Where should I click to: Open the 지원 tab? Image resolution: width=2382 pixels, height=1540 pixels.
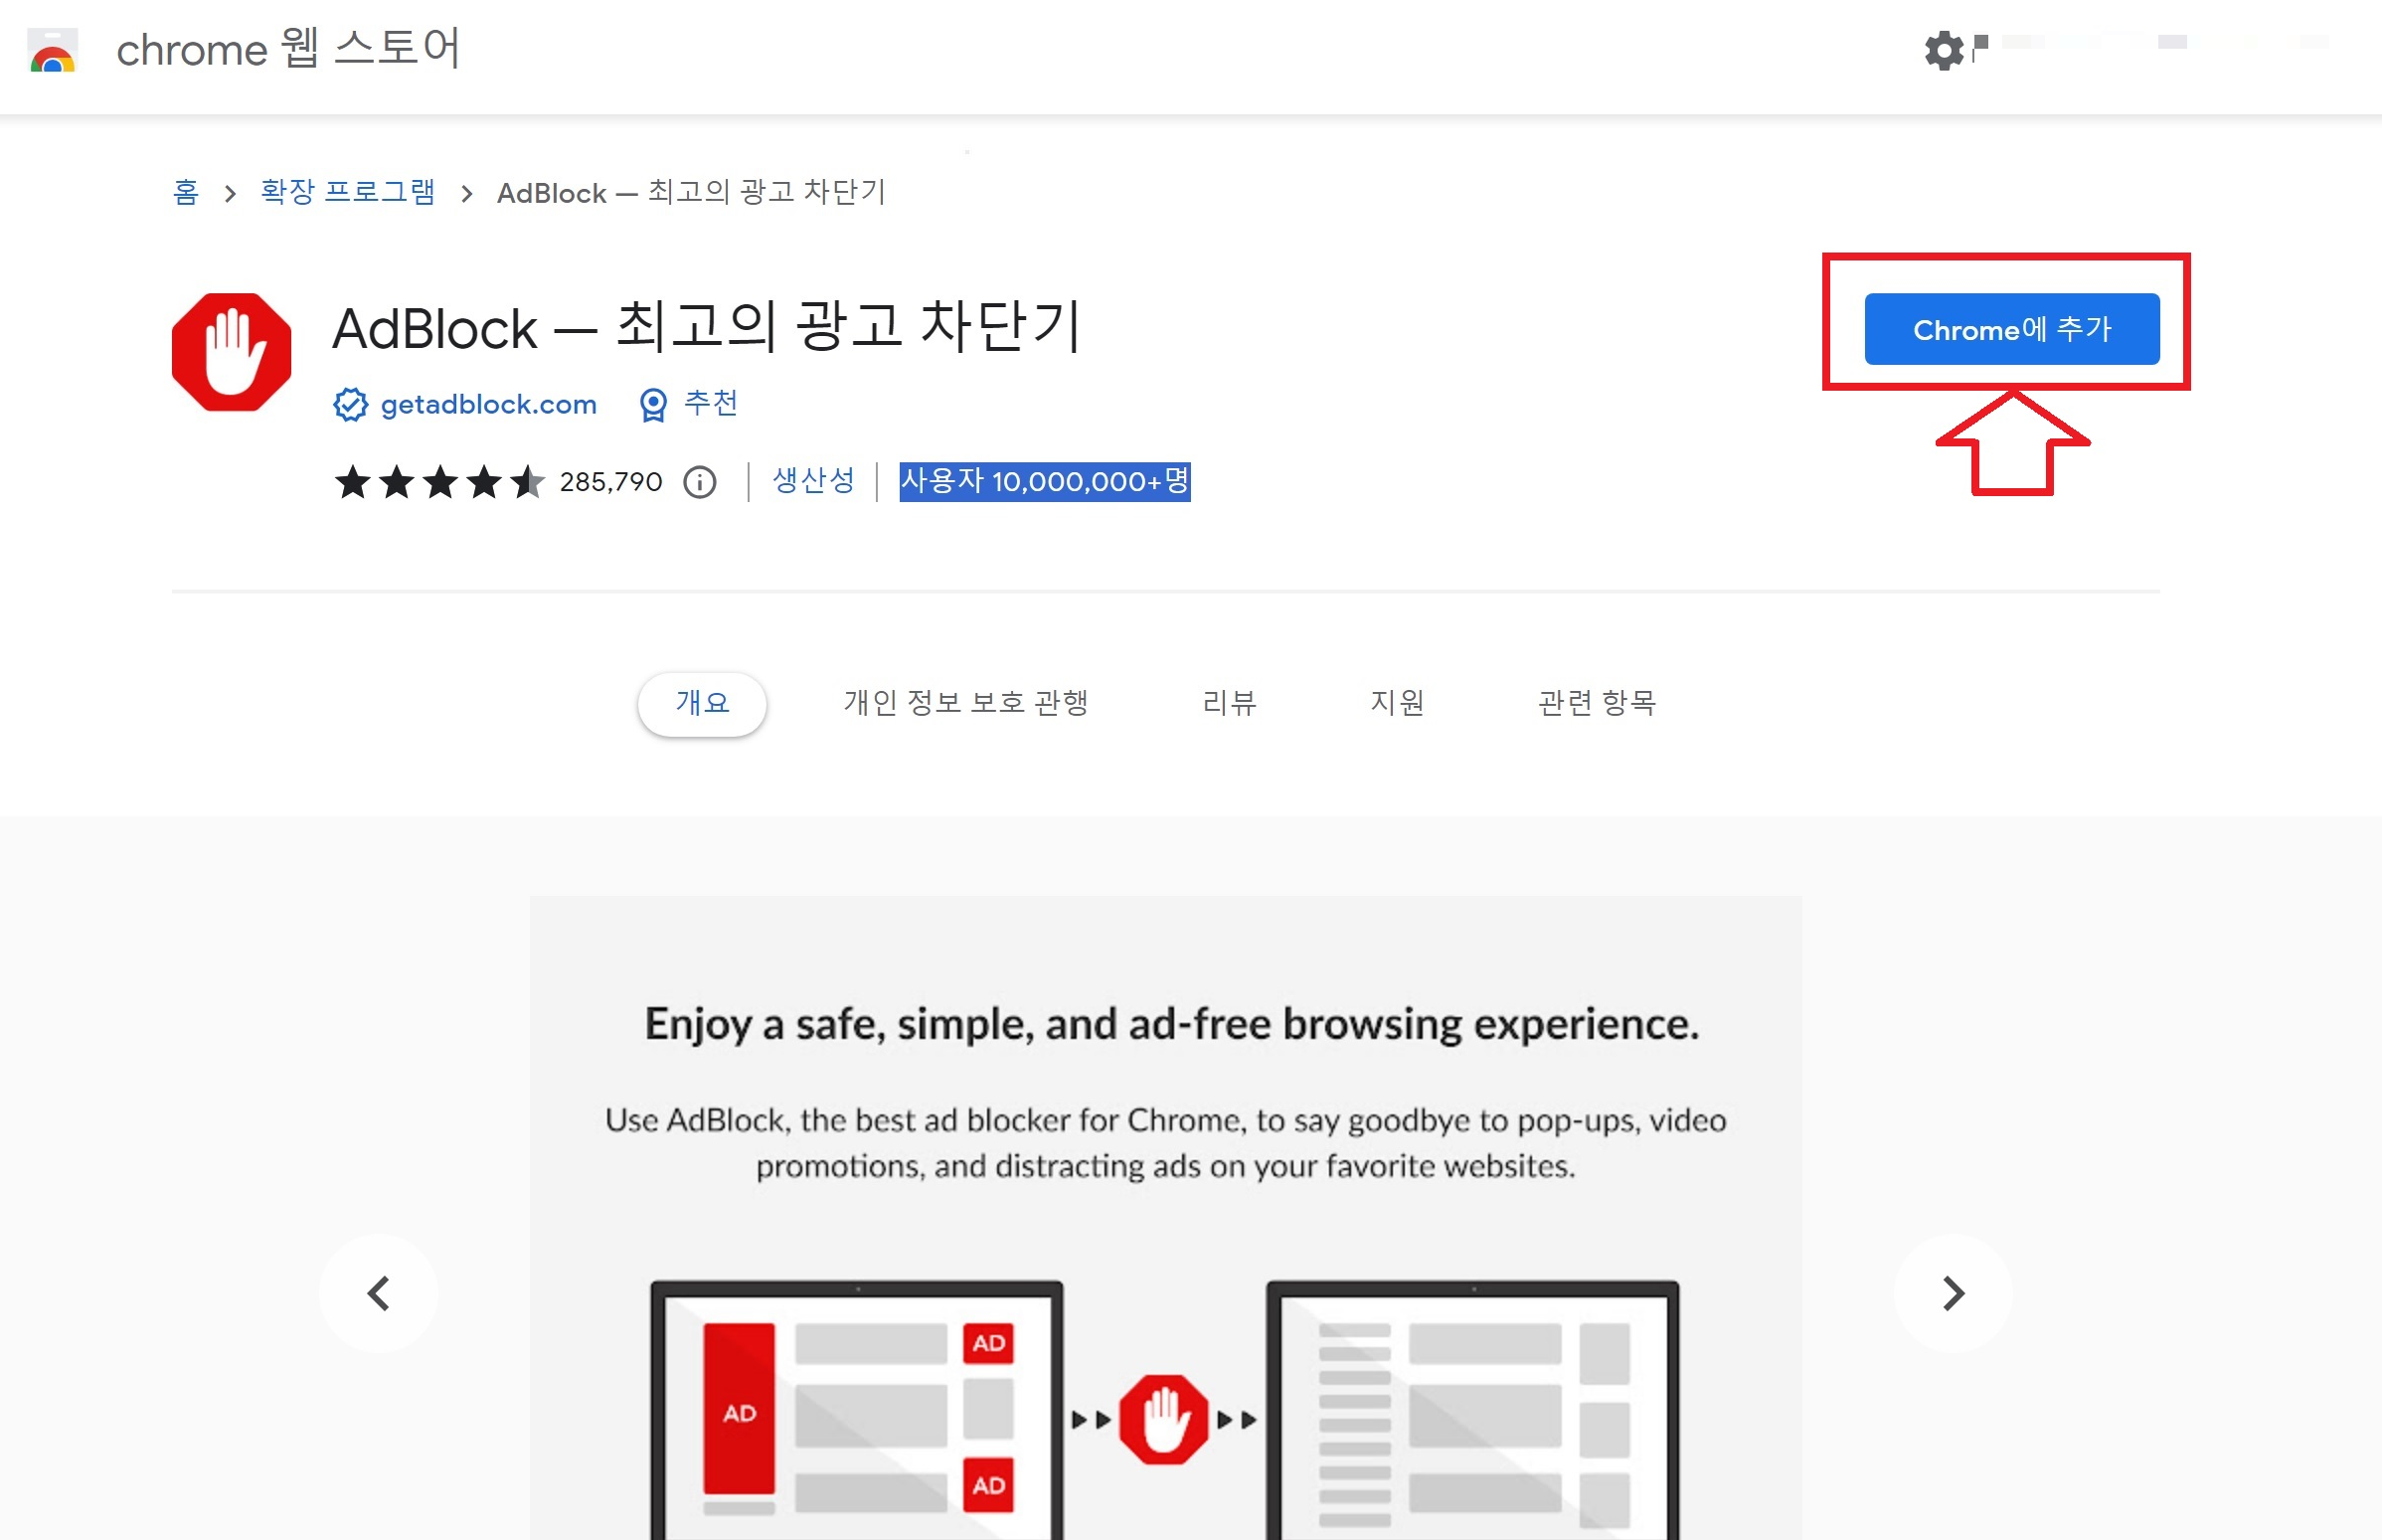[1396, 703]
